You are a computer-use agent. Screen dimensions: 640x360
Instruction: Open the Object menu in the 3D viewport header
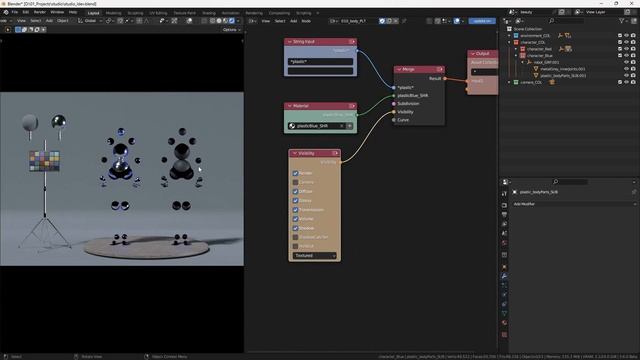pos(63,21)
